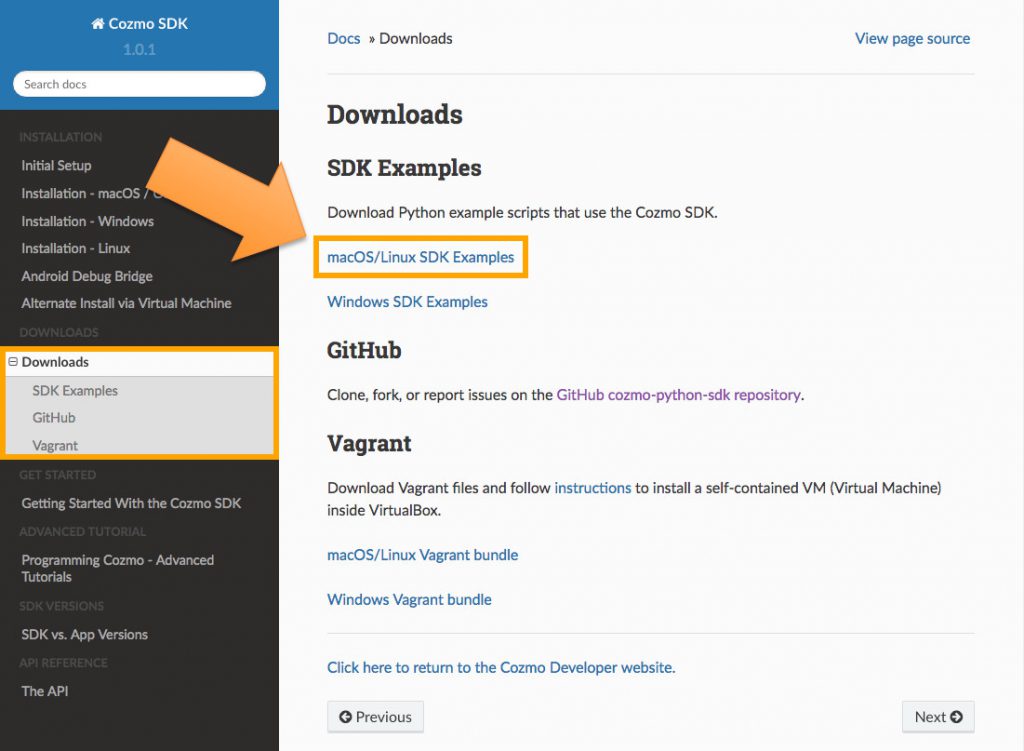Go to the Next page button
The height and width of the screenshot is (751, 1024).
coord(937,717)
